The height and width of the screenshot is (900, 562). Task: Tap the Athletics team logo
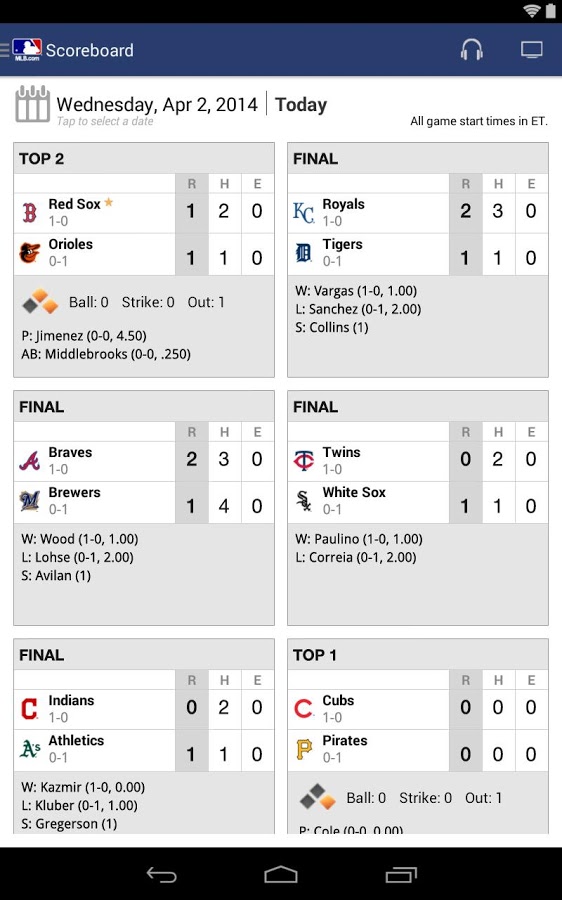pyautogui.click(x=30, y=749)
